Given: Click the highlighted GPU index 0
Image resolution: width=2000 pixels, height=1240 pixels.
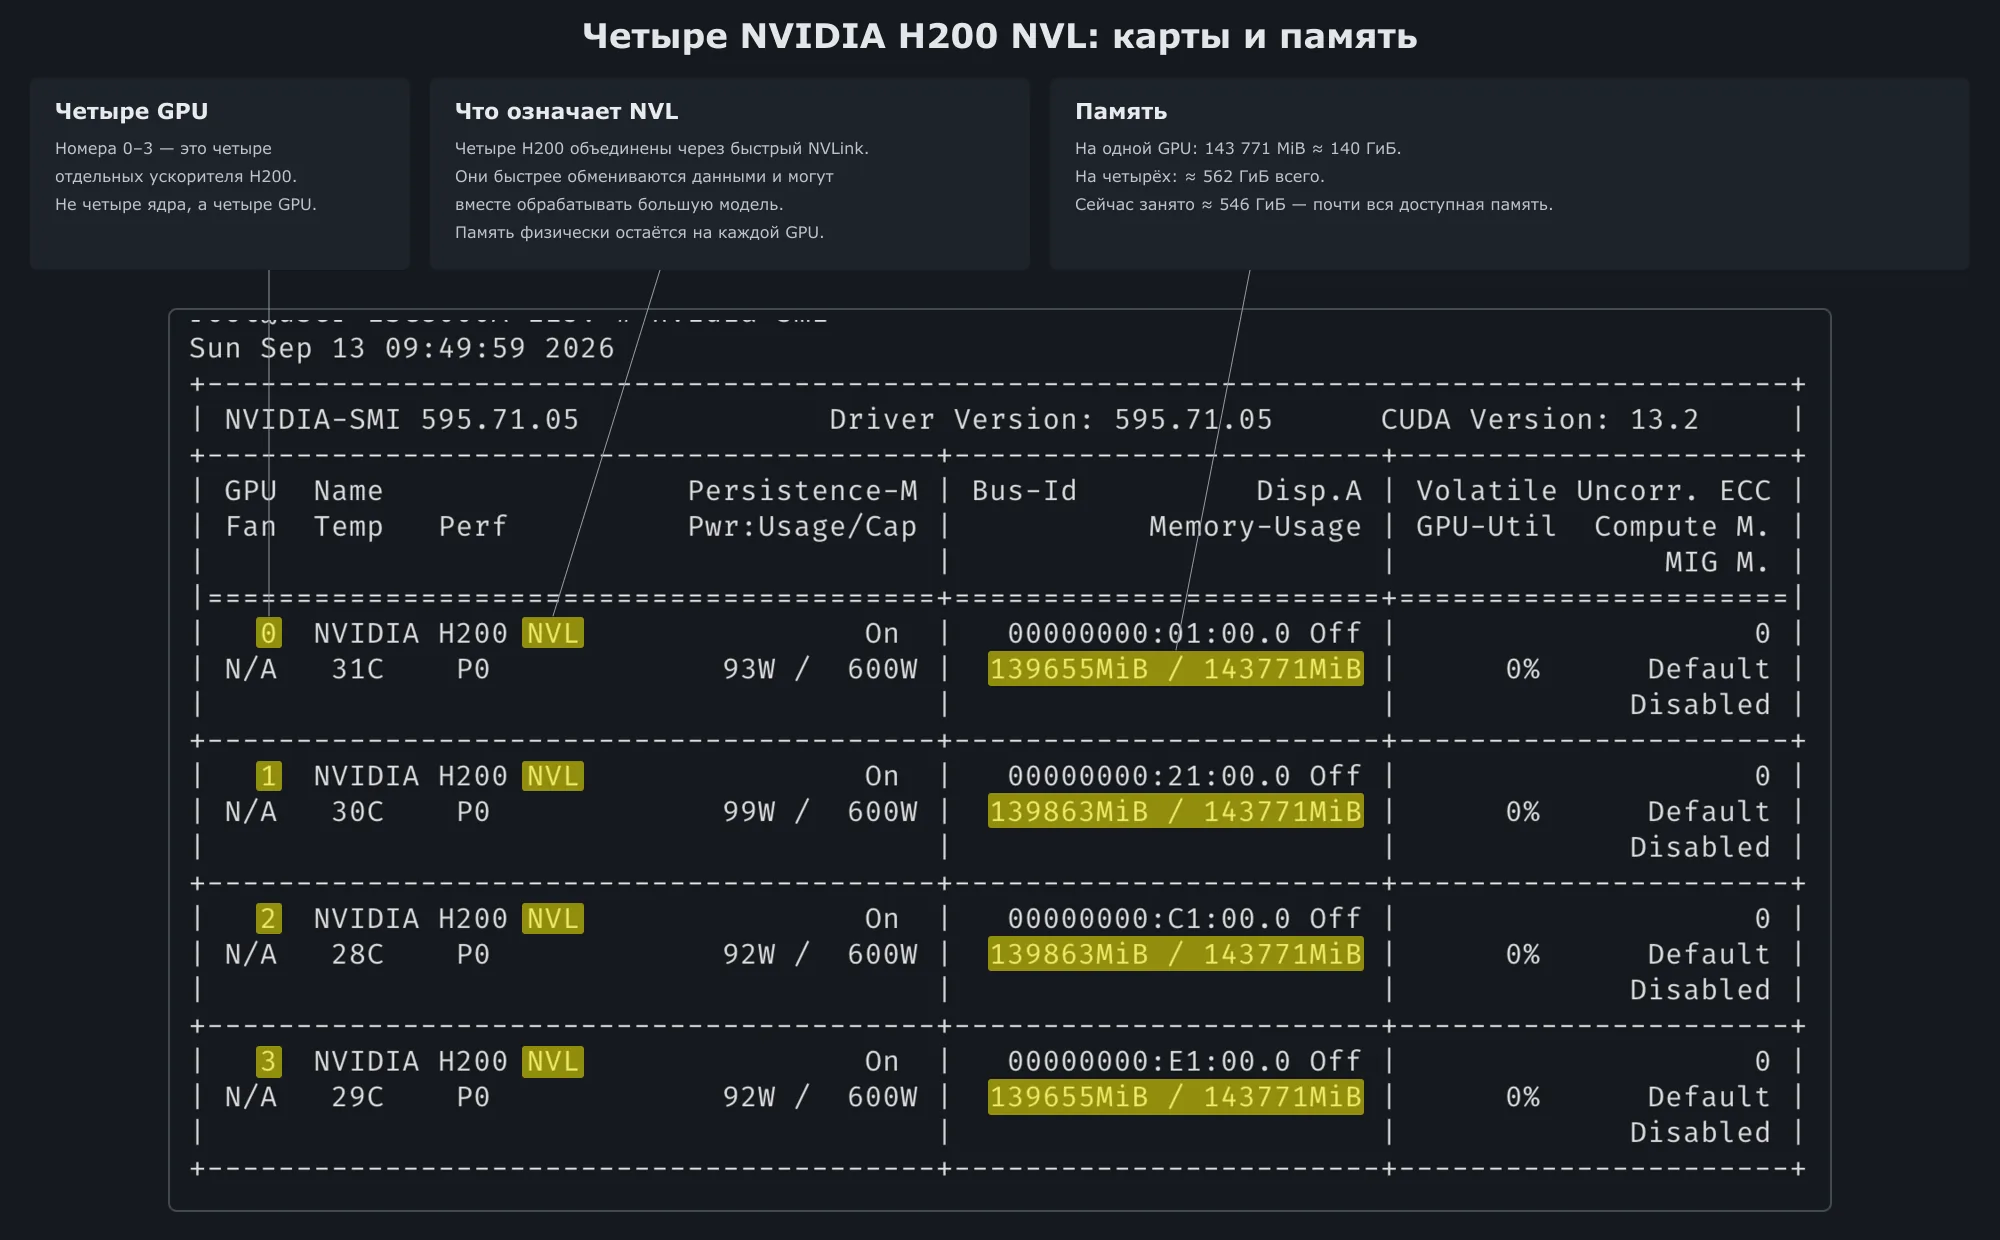Looking at the screenshot, I should click(x=268, y=633).
